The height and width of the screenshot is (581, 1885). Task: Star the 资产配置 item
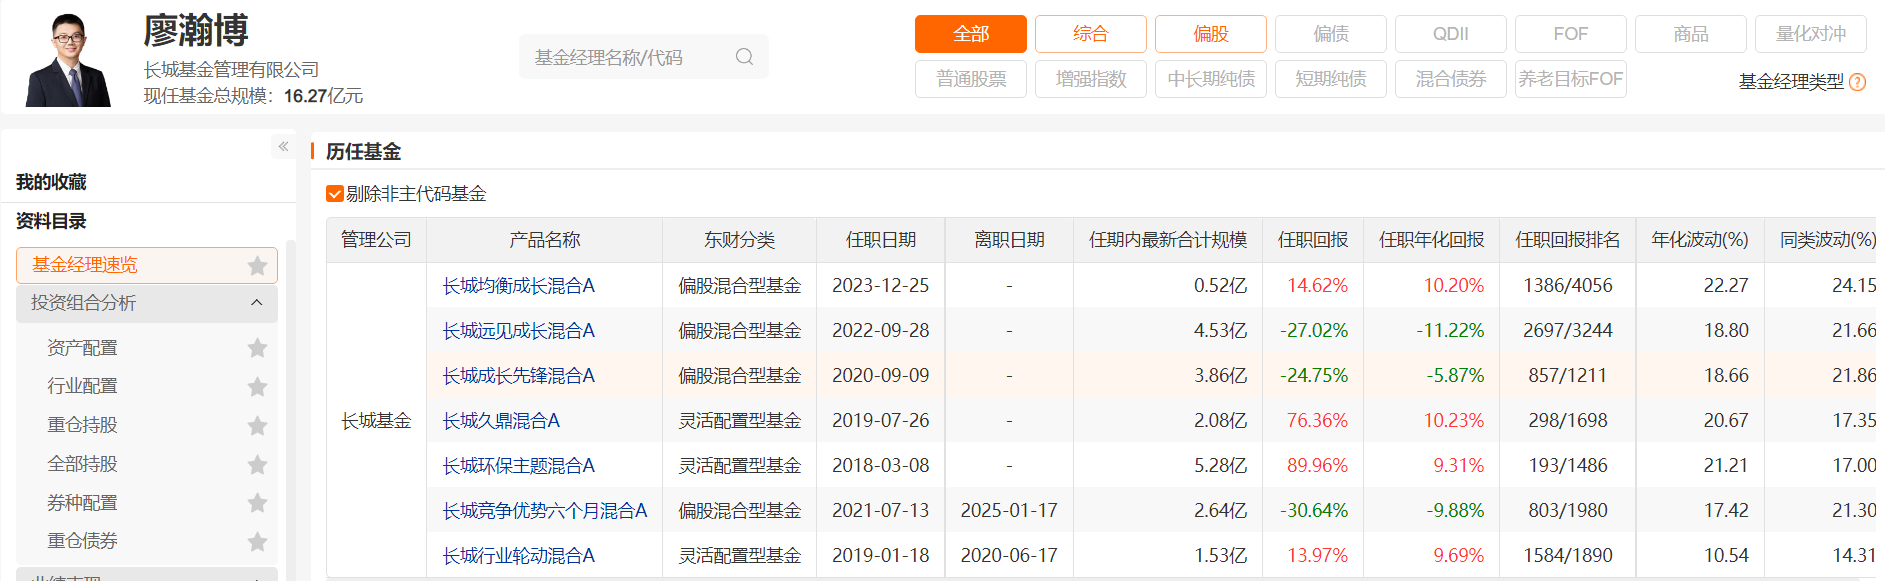coord(257,348)
